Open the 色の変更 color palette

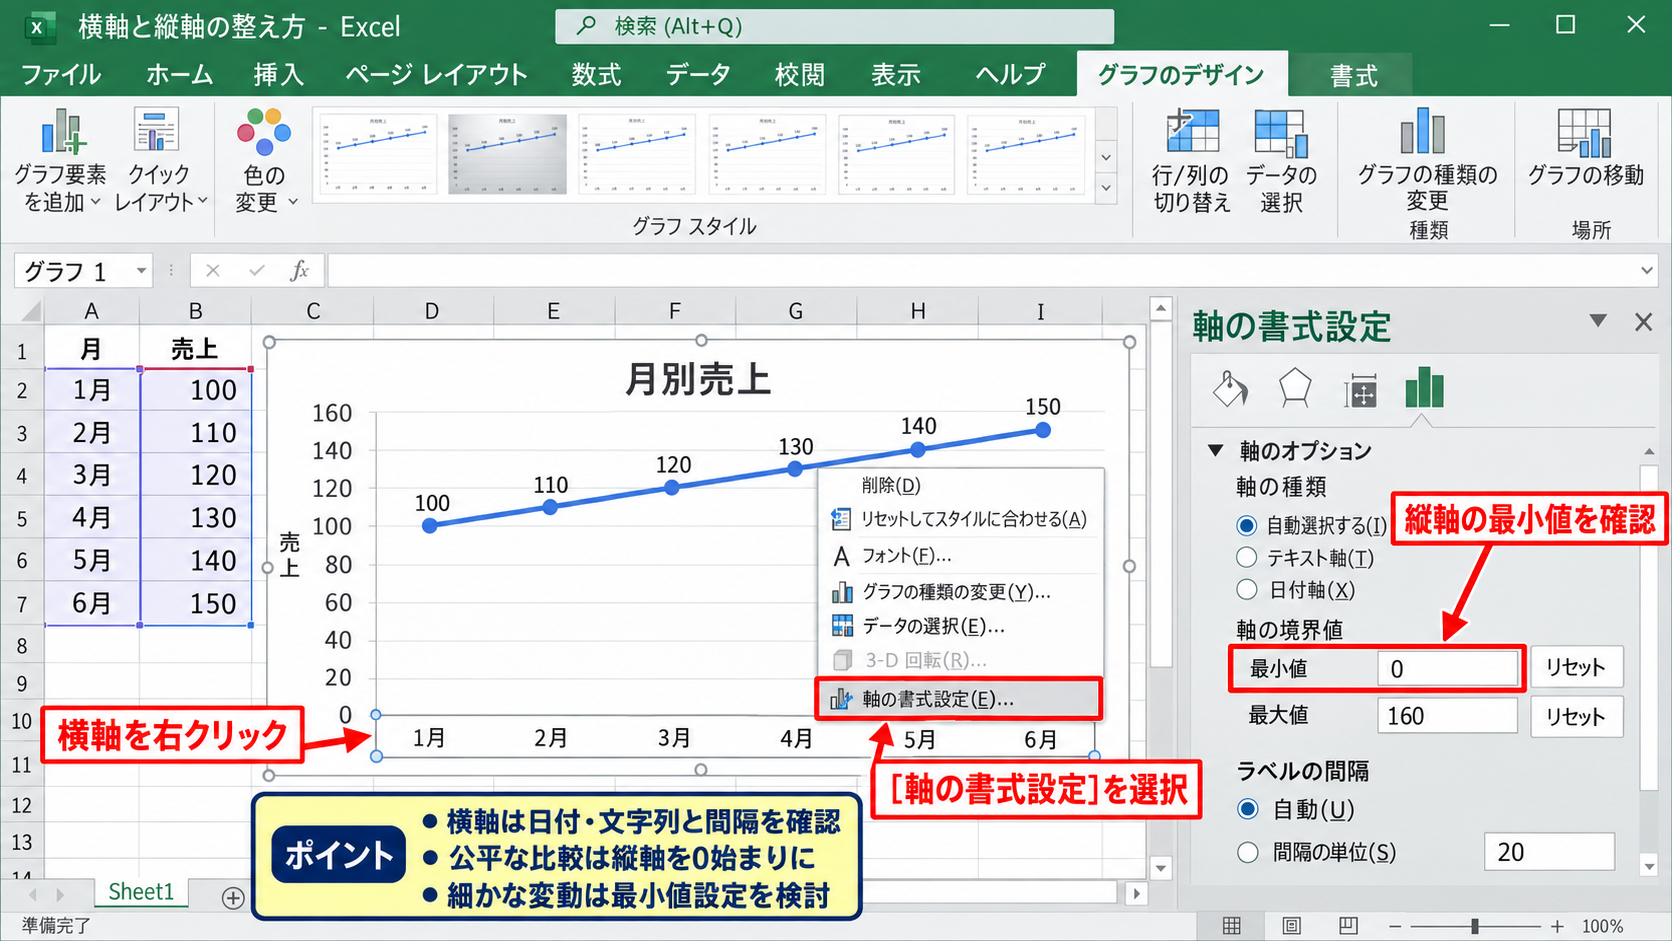click(x=264, y=160)
